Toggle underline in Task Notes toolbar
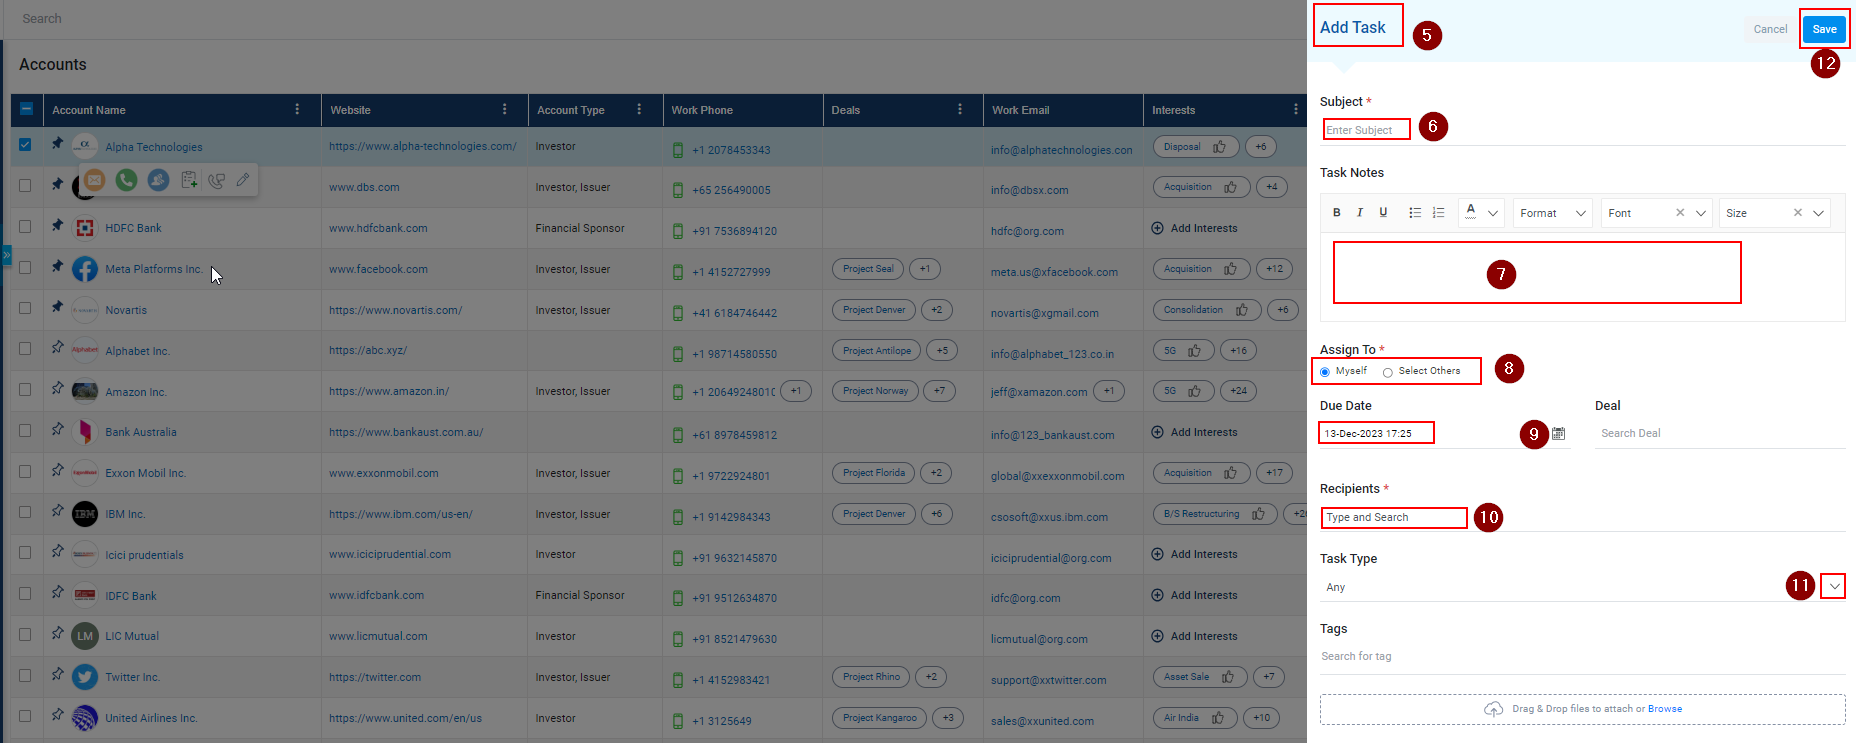Viewport: 1856px width, 743px height. (x=1383, y=212)
